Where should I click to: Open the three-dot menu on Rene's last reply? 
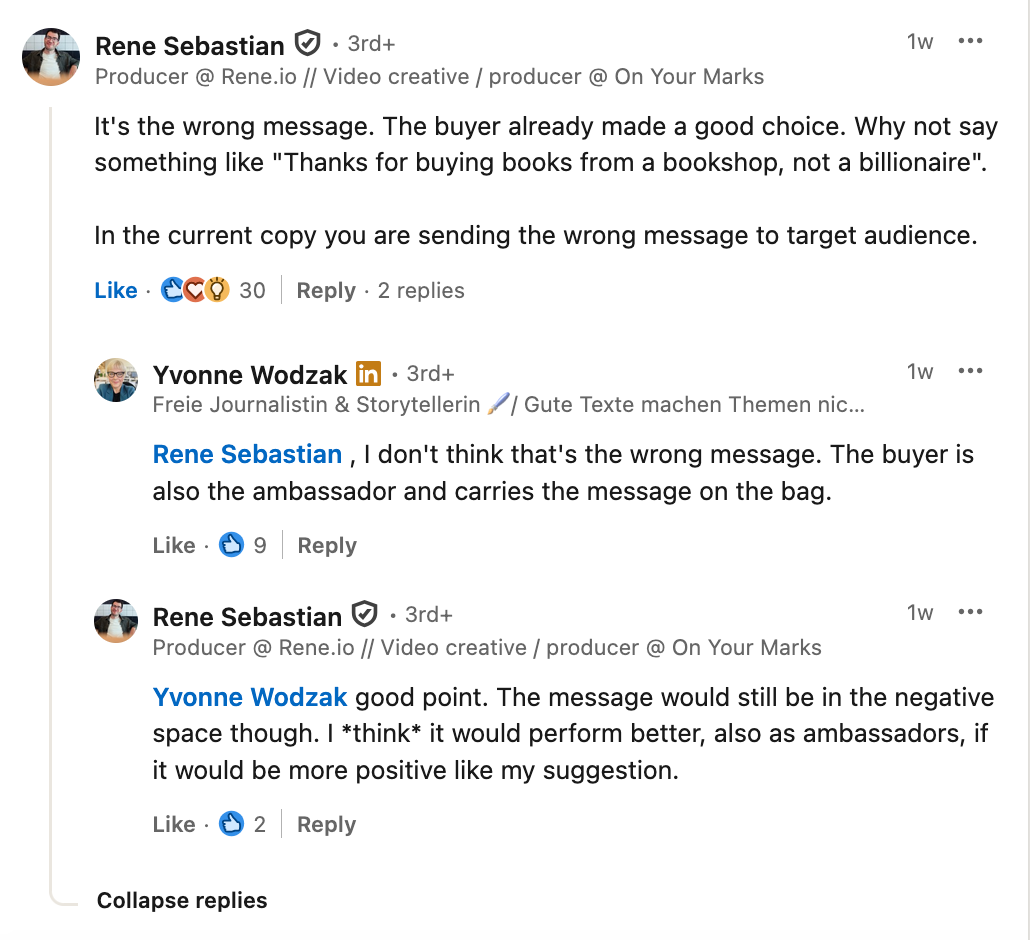(x=970, y=612)
